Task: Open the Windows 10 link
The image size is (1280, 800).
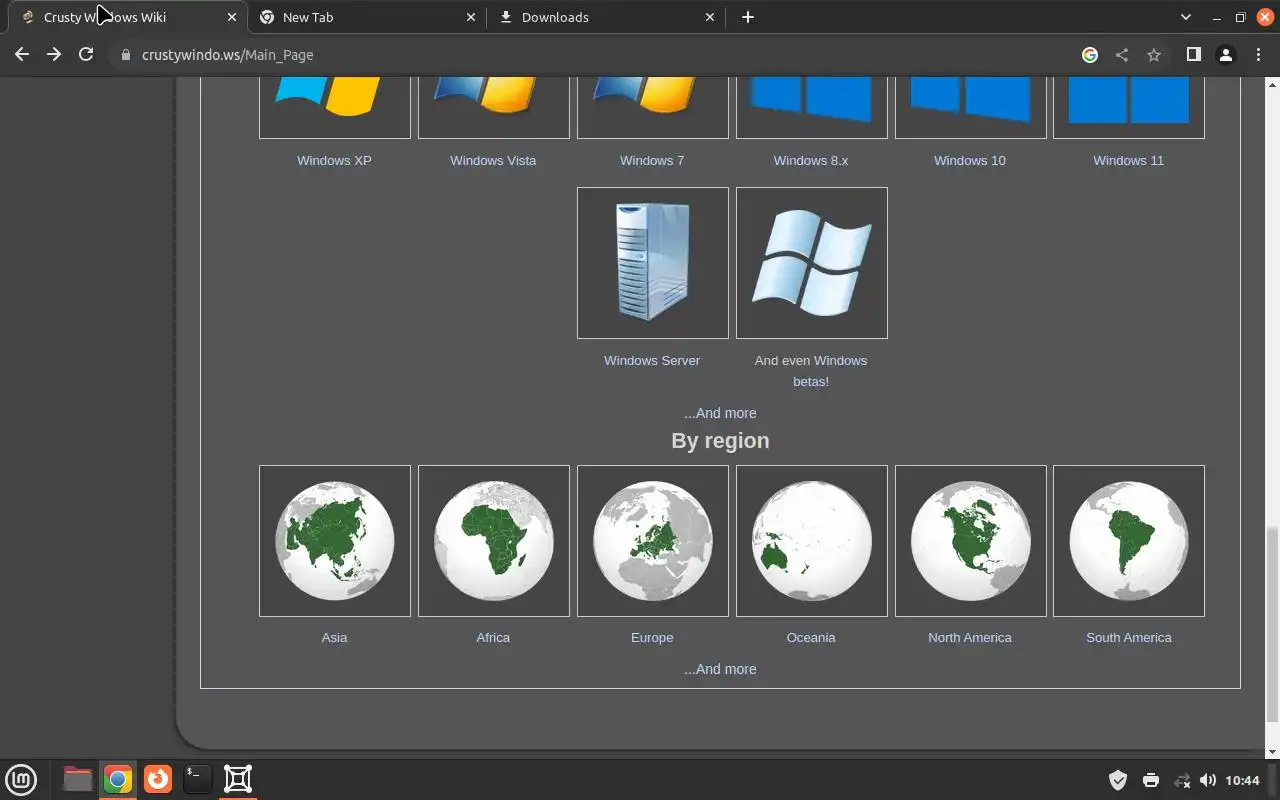Action: pos(970,160)
